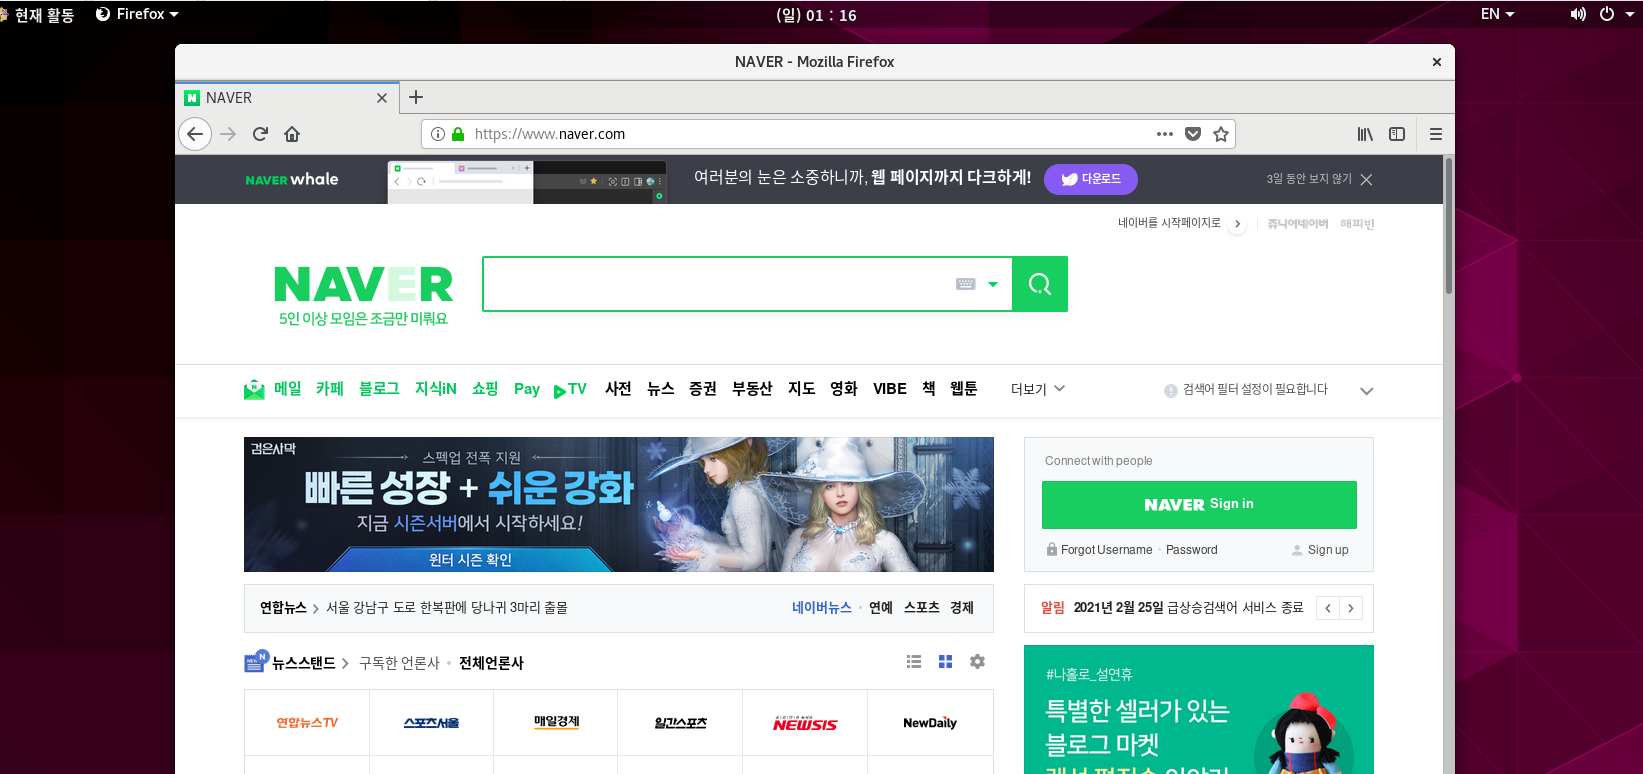Adjust system volume icon in top bar
The height and width of the screenshot is (774, 1643).
[1578, 14]
